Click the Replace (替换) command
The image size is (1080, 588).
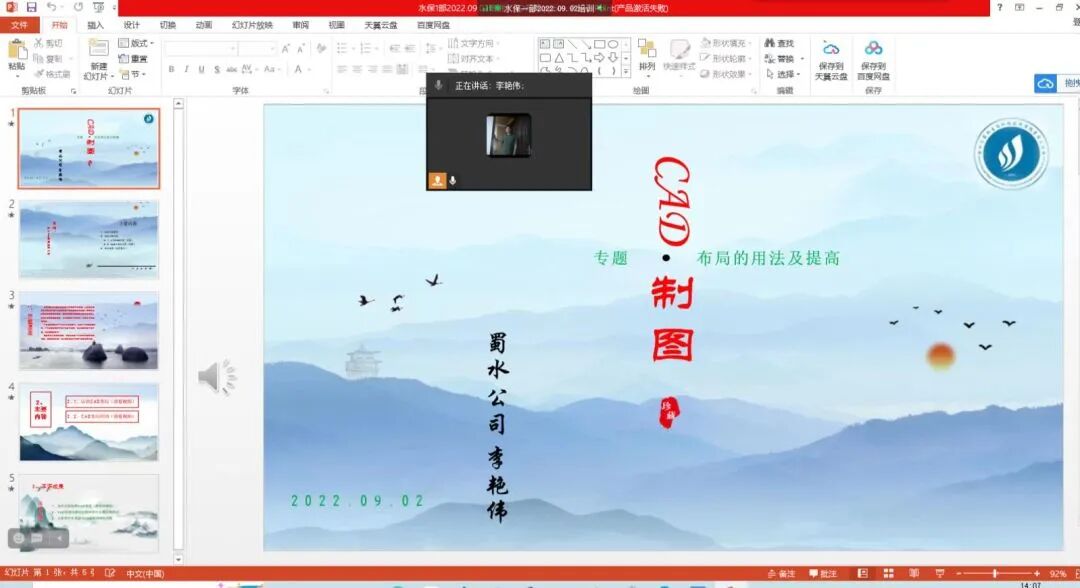[781, 57]
